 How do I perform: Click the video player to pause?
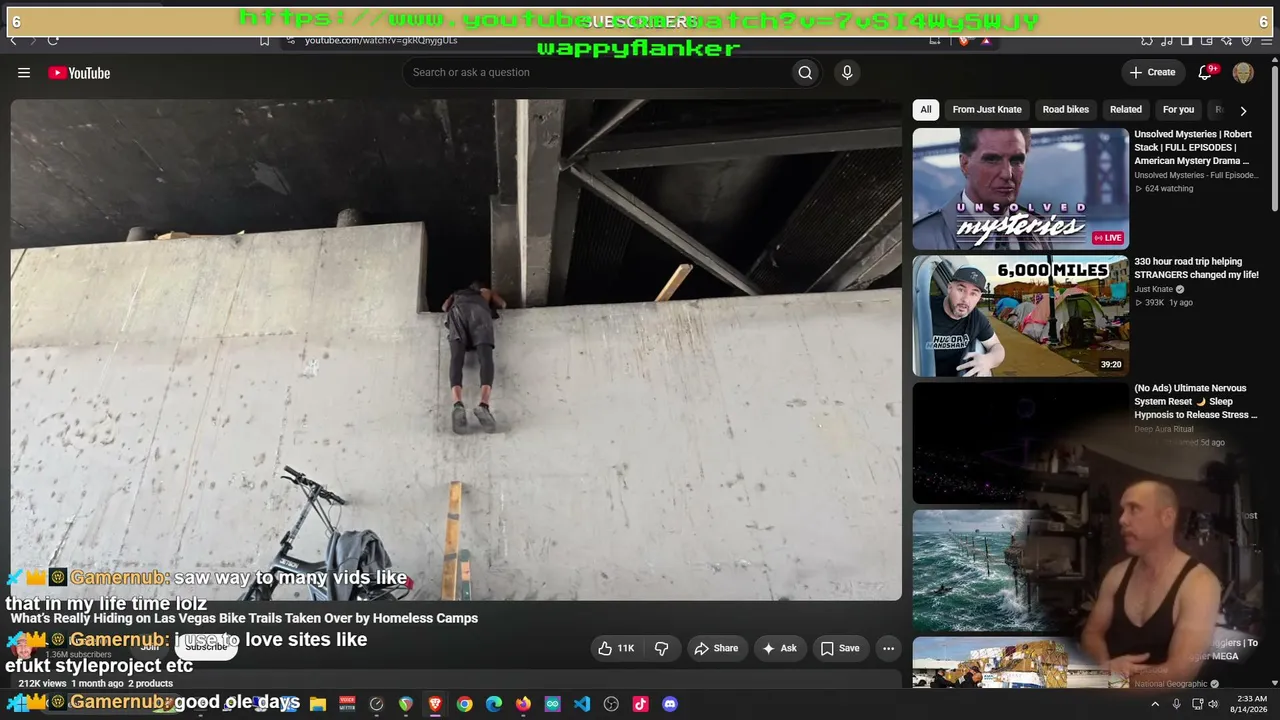pos(456,350)
